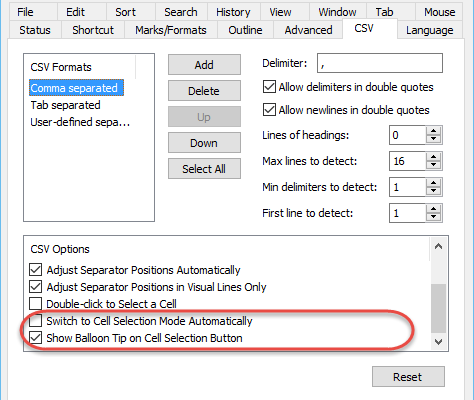Switch to the Advanced tab
Viewport: 474px width, 400px height.
coord(308,30)
